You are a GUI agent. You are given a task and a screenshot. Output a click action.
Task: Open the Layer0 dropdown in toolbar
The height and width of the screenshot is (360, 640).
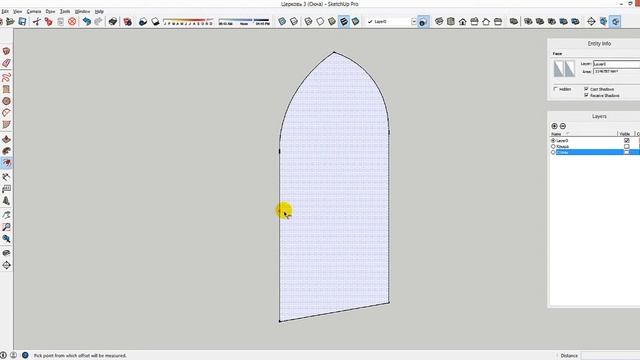coord(414,21)
